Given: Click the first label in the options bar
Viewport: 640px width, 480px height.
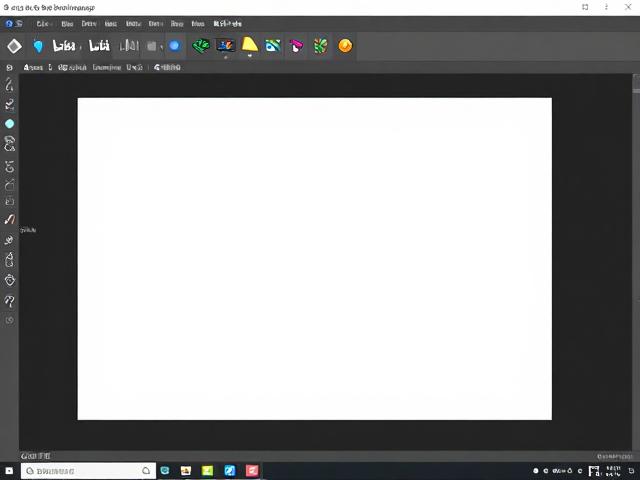Looking at the screenshot, I should [x=33, y=67].
